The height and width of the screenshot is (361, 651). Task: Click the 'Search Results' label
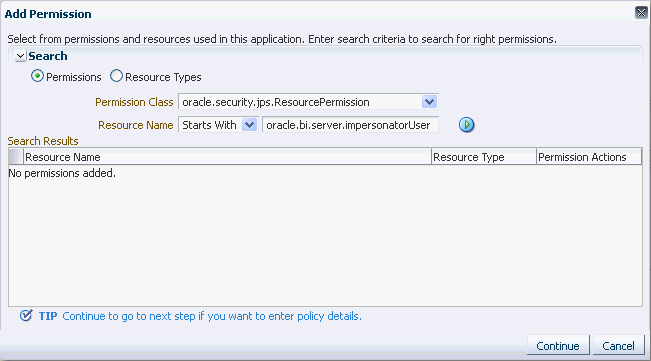[x=43, y=141]
